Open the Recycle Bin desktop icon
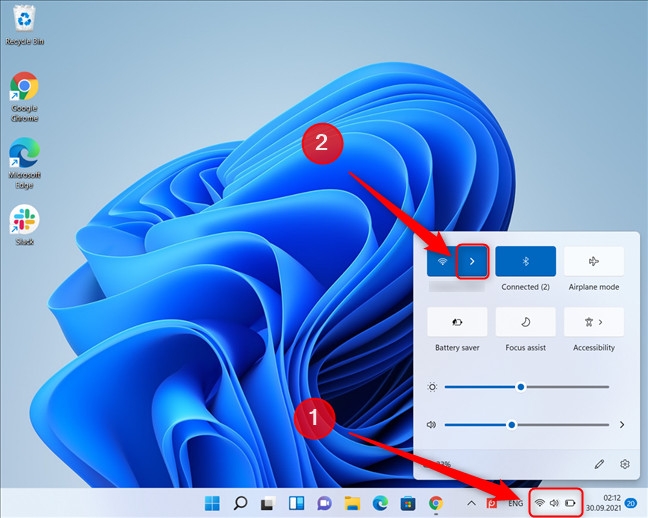 coord(24,25)
